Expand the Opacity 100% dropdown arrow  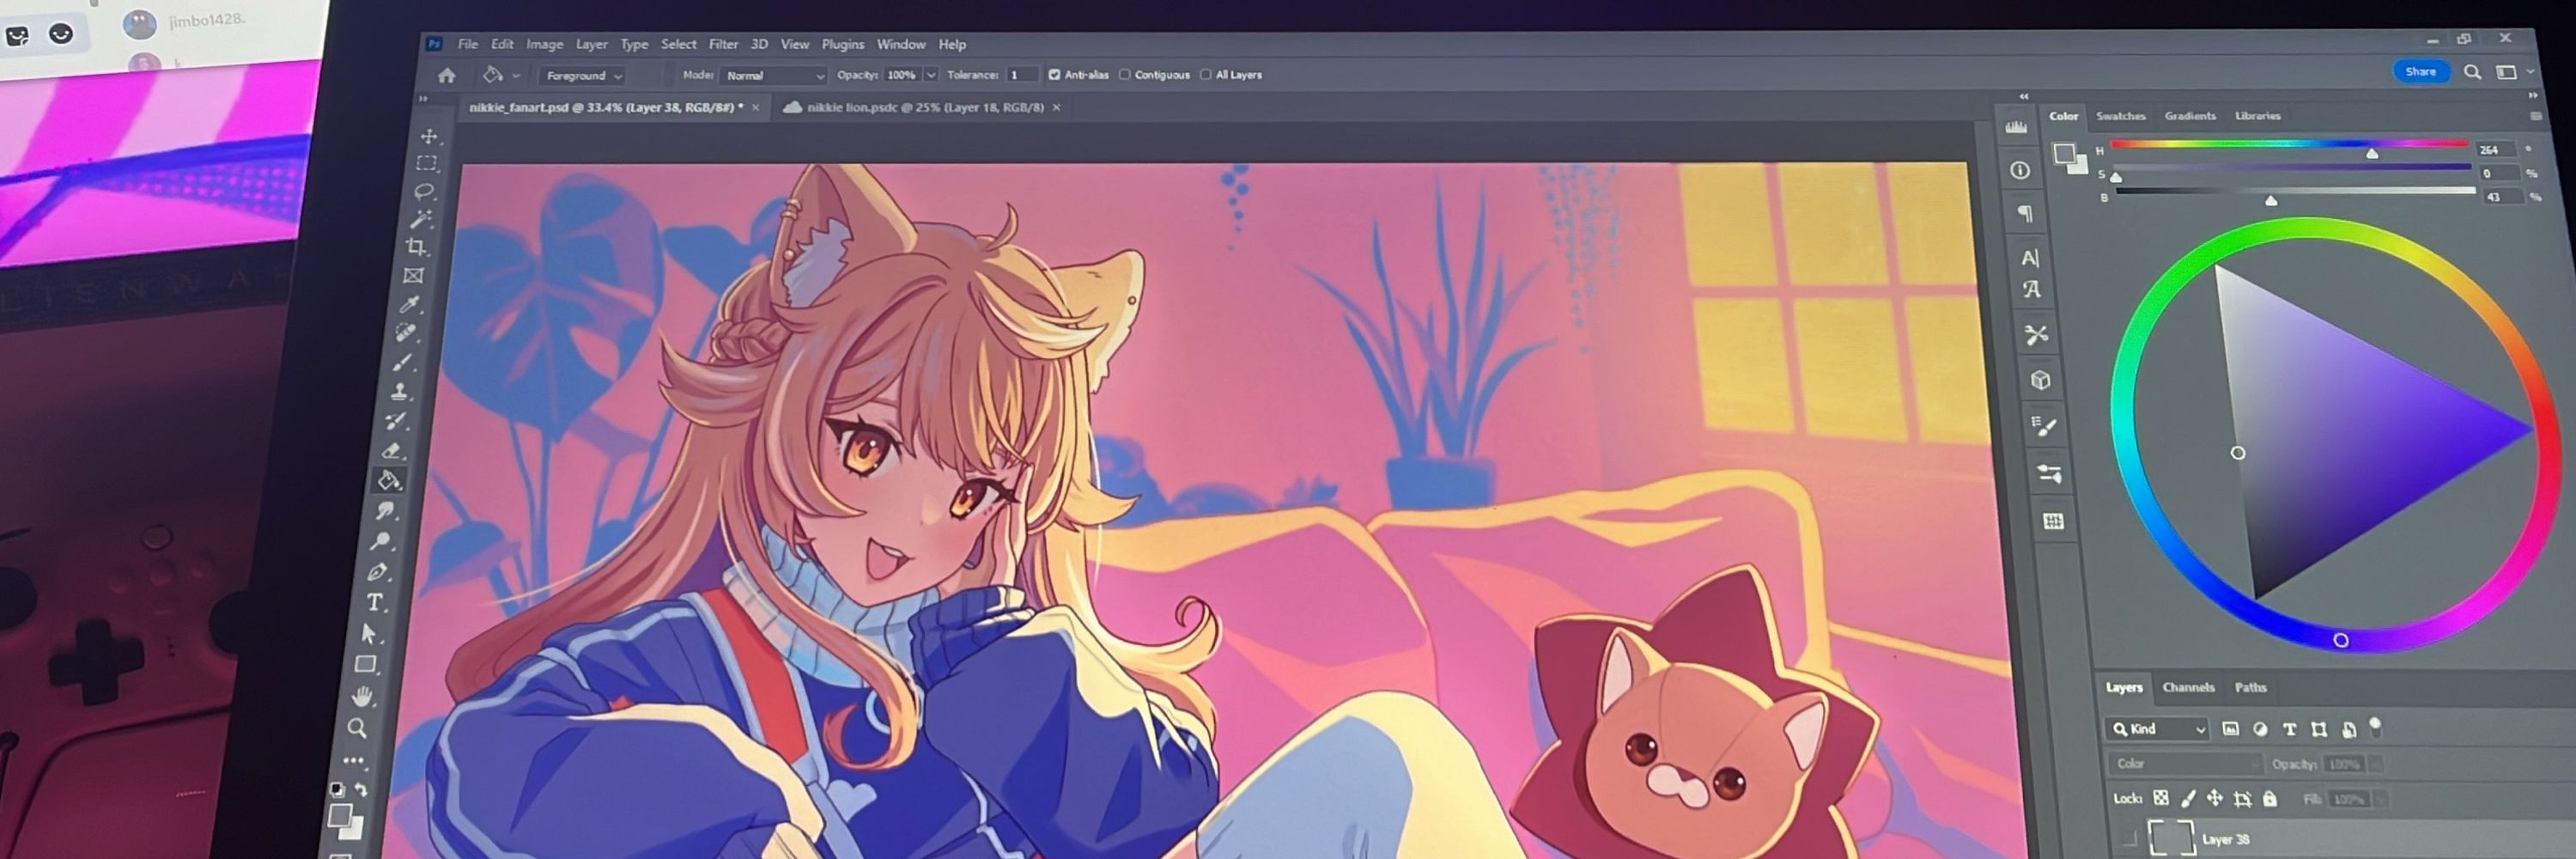point(931,75)
